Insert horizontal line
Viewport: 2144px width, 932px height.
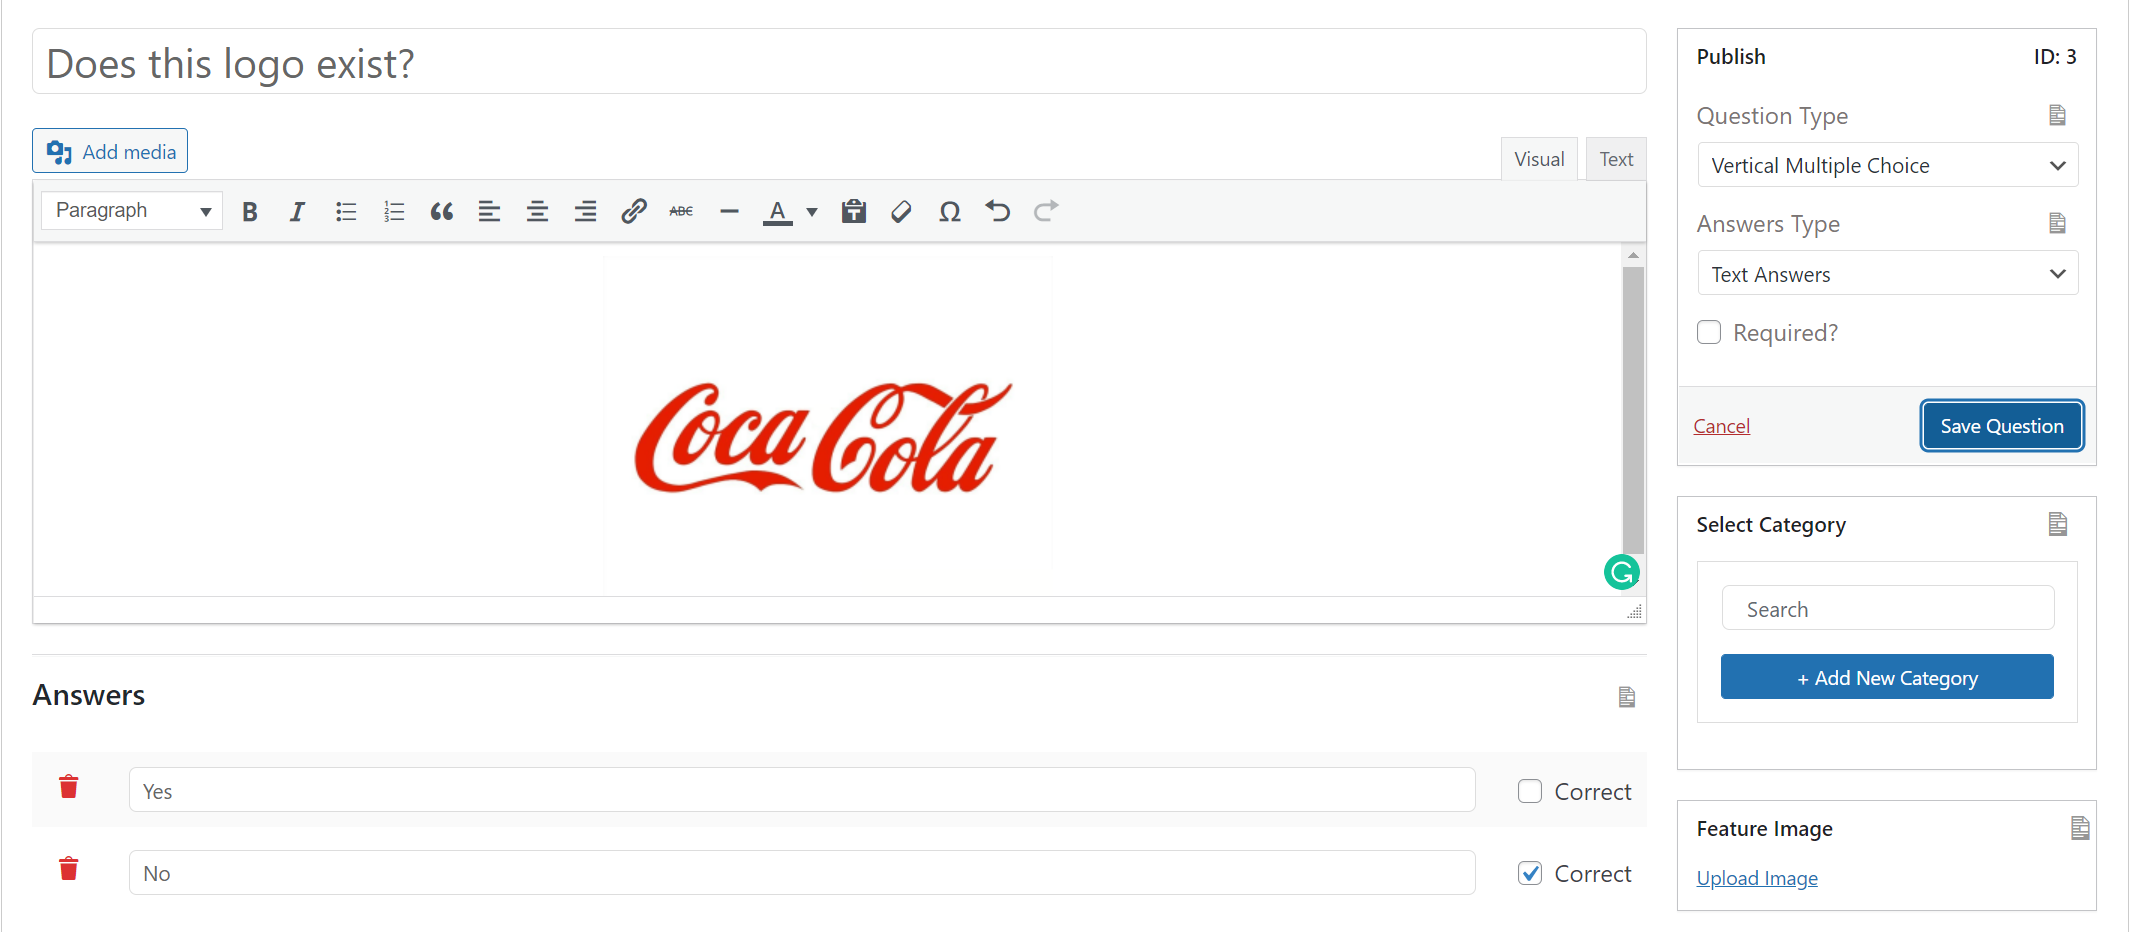(729, 211)
